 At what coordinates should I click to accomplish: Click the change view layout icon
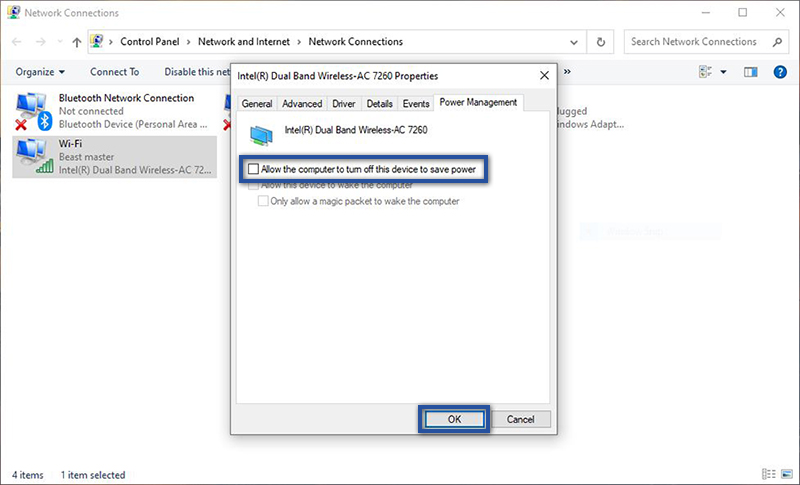(704, 72)
